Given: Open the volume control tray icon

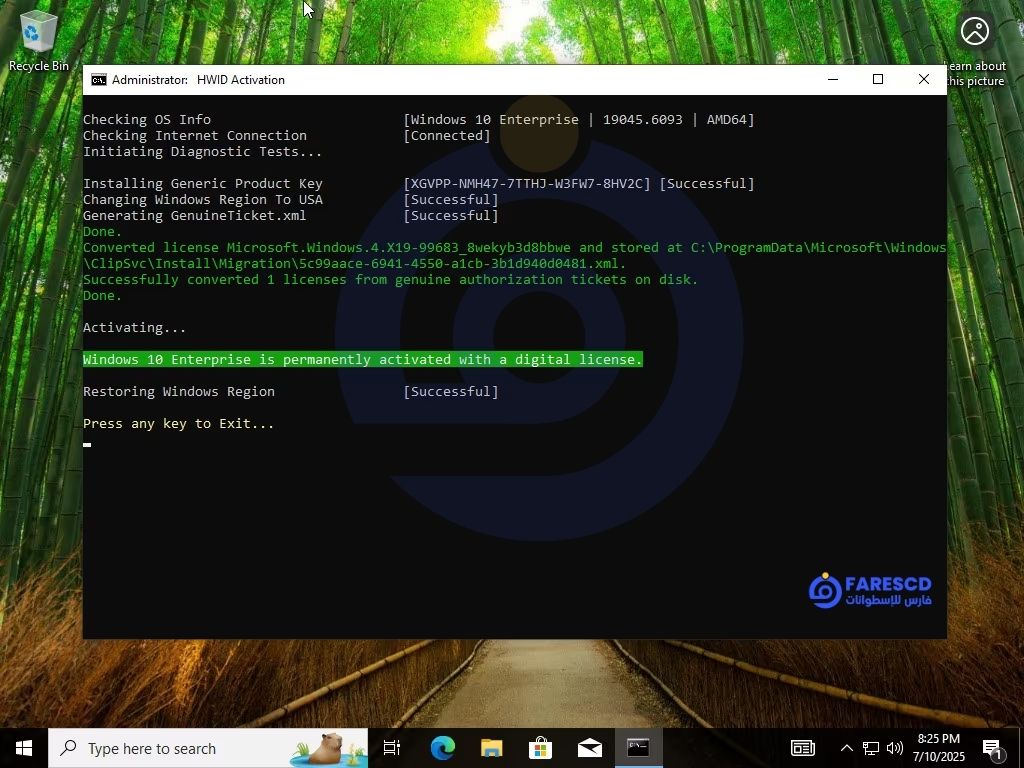Looking at the screenshot, I should (895, 748).
